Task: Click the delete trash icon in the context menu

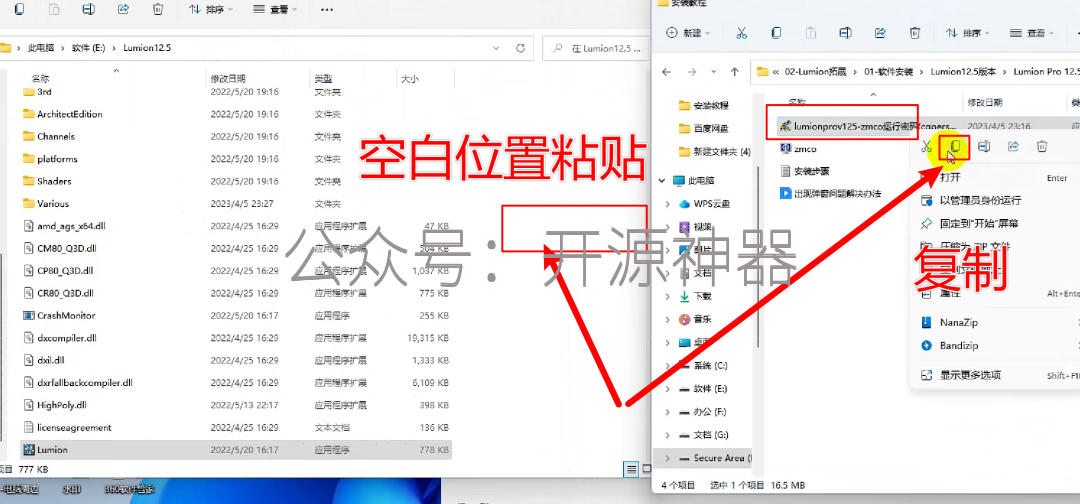Action: (x=1042, y=146)
